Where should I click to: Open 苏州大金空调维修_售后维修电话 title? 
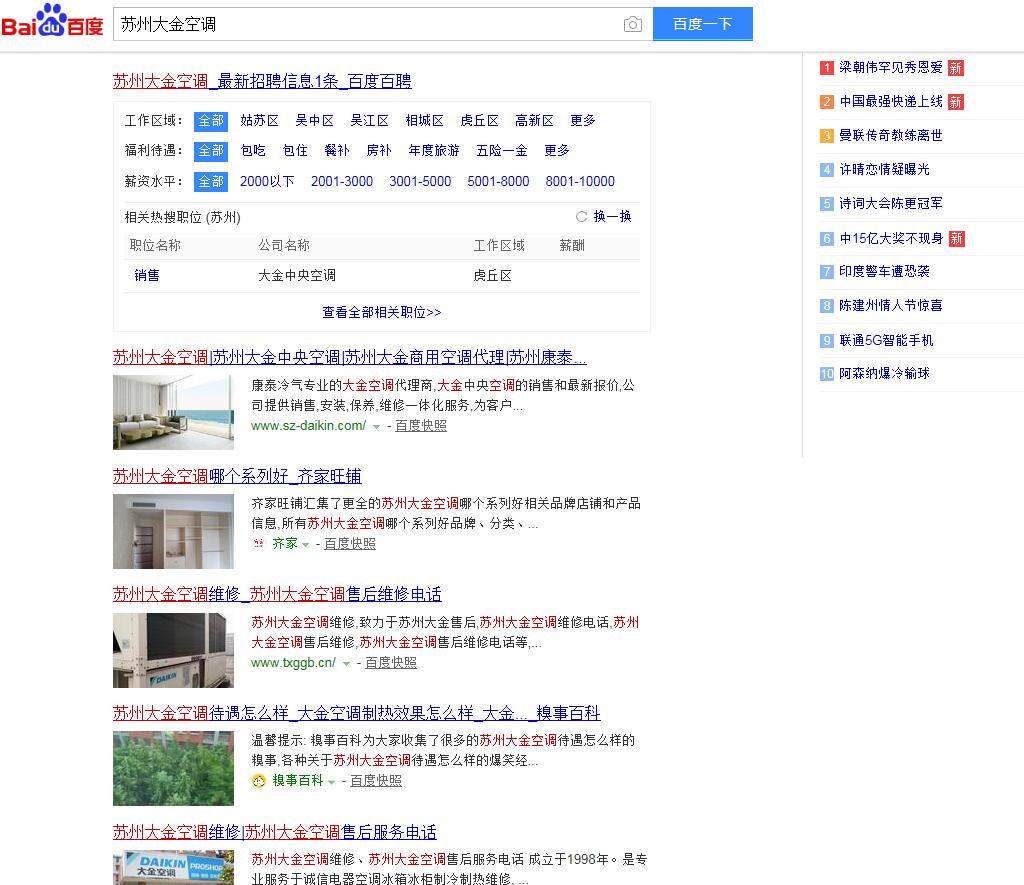[x=277, y=594]
